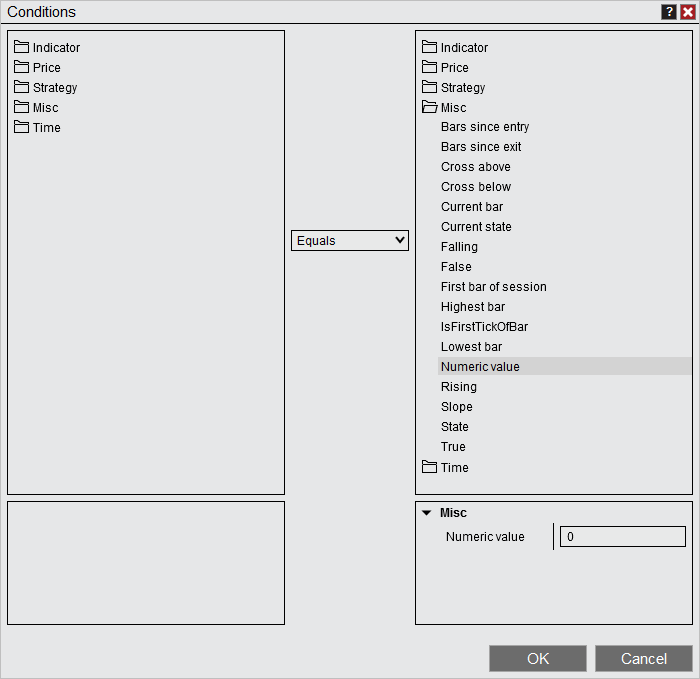Select Falling item
The height and width of the screenshot is (679, 700).
pyautogui.click(x=459, y=247)
